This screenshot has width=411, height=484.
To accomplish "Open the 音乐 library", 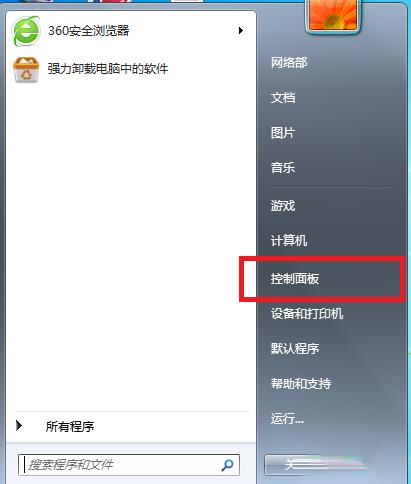I will tap(283, 167).
